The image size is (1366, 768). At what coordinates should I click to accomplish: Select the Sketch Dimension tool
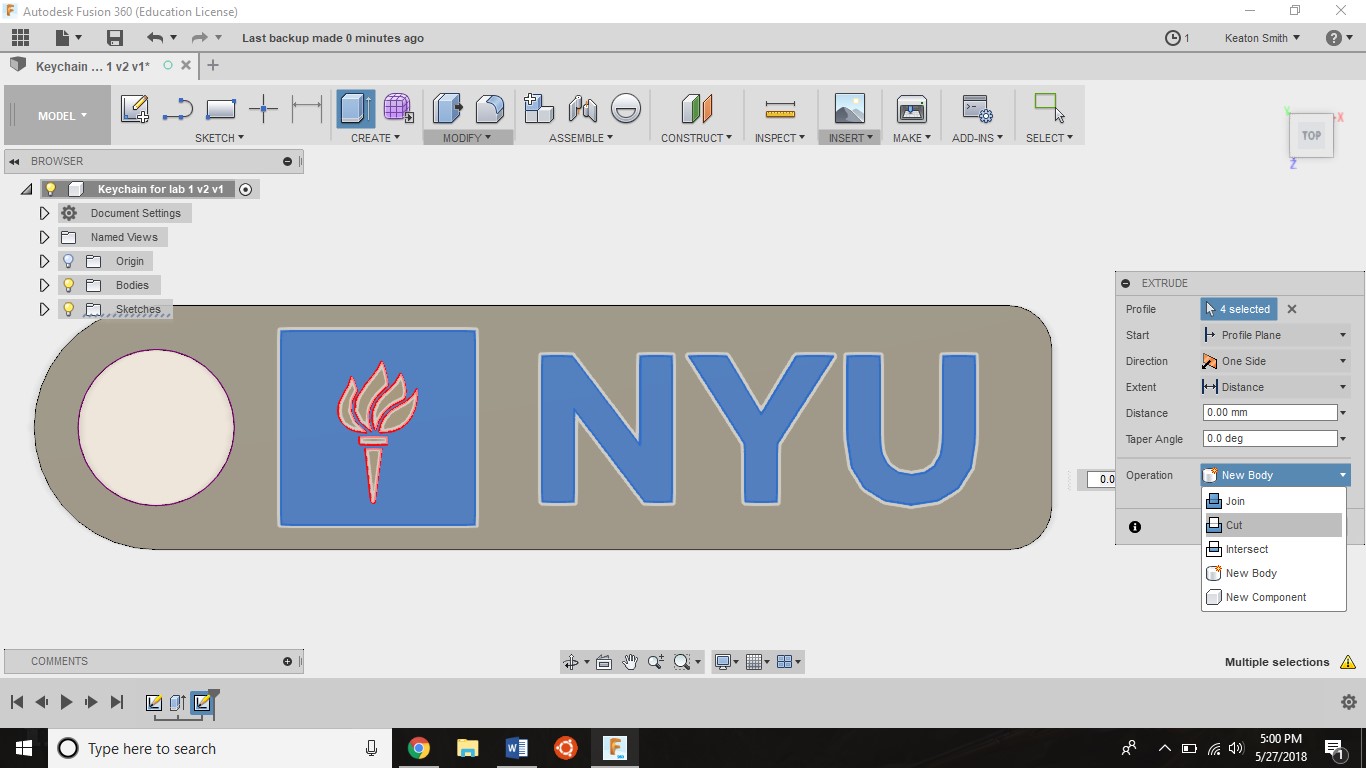[x=307, y=109]
